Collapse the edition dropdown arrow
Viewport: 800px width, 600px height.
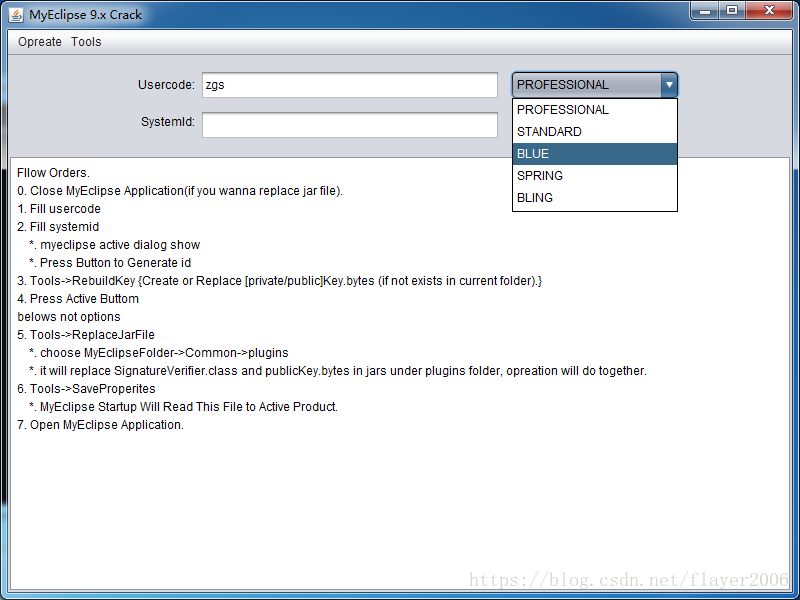(669, 85)
